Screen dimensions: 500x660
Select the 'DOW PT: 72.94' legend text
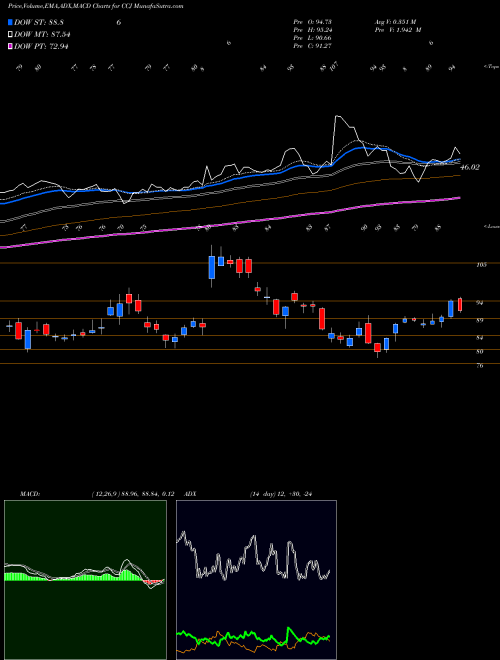[41, 46]
